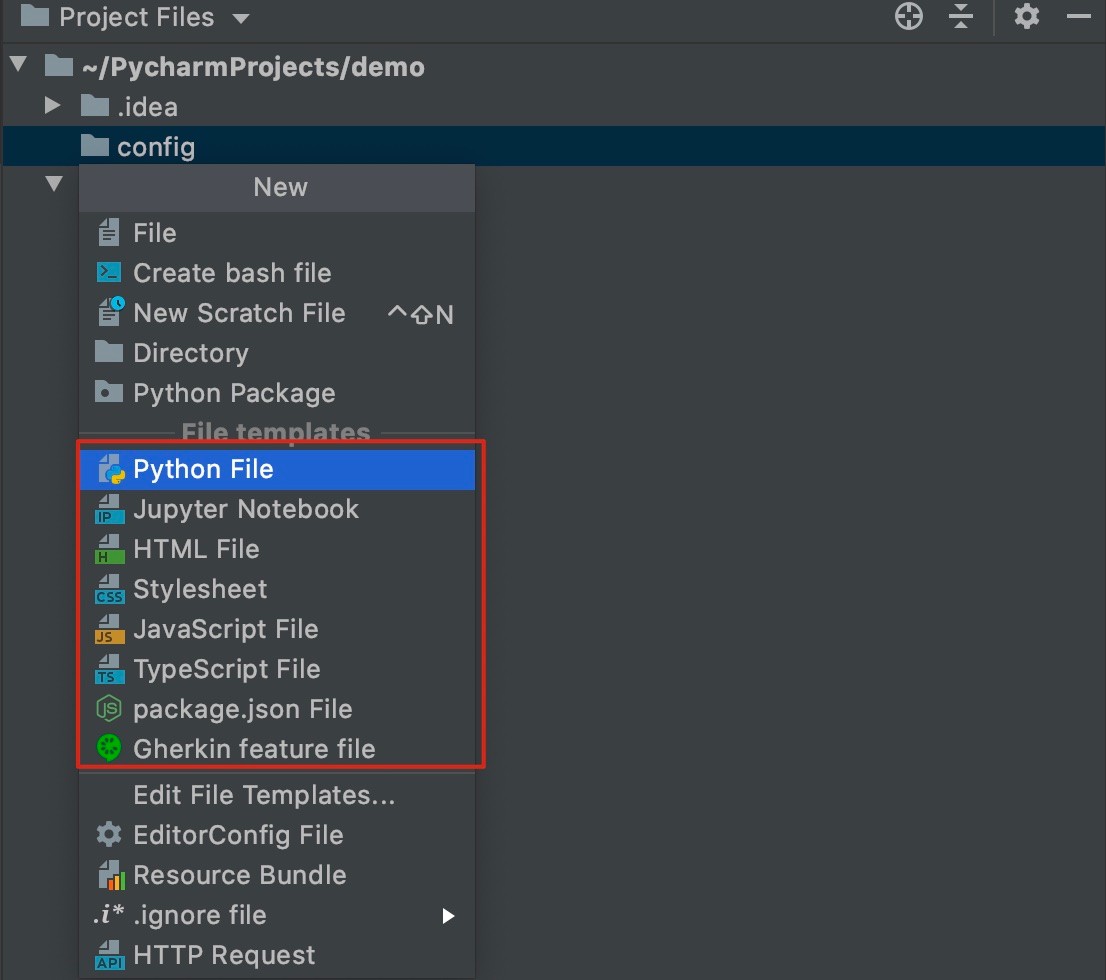Click the demo project folder icon

(59, 66)
